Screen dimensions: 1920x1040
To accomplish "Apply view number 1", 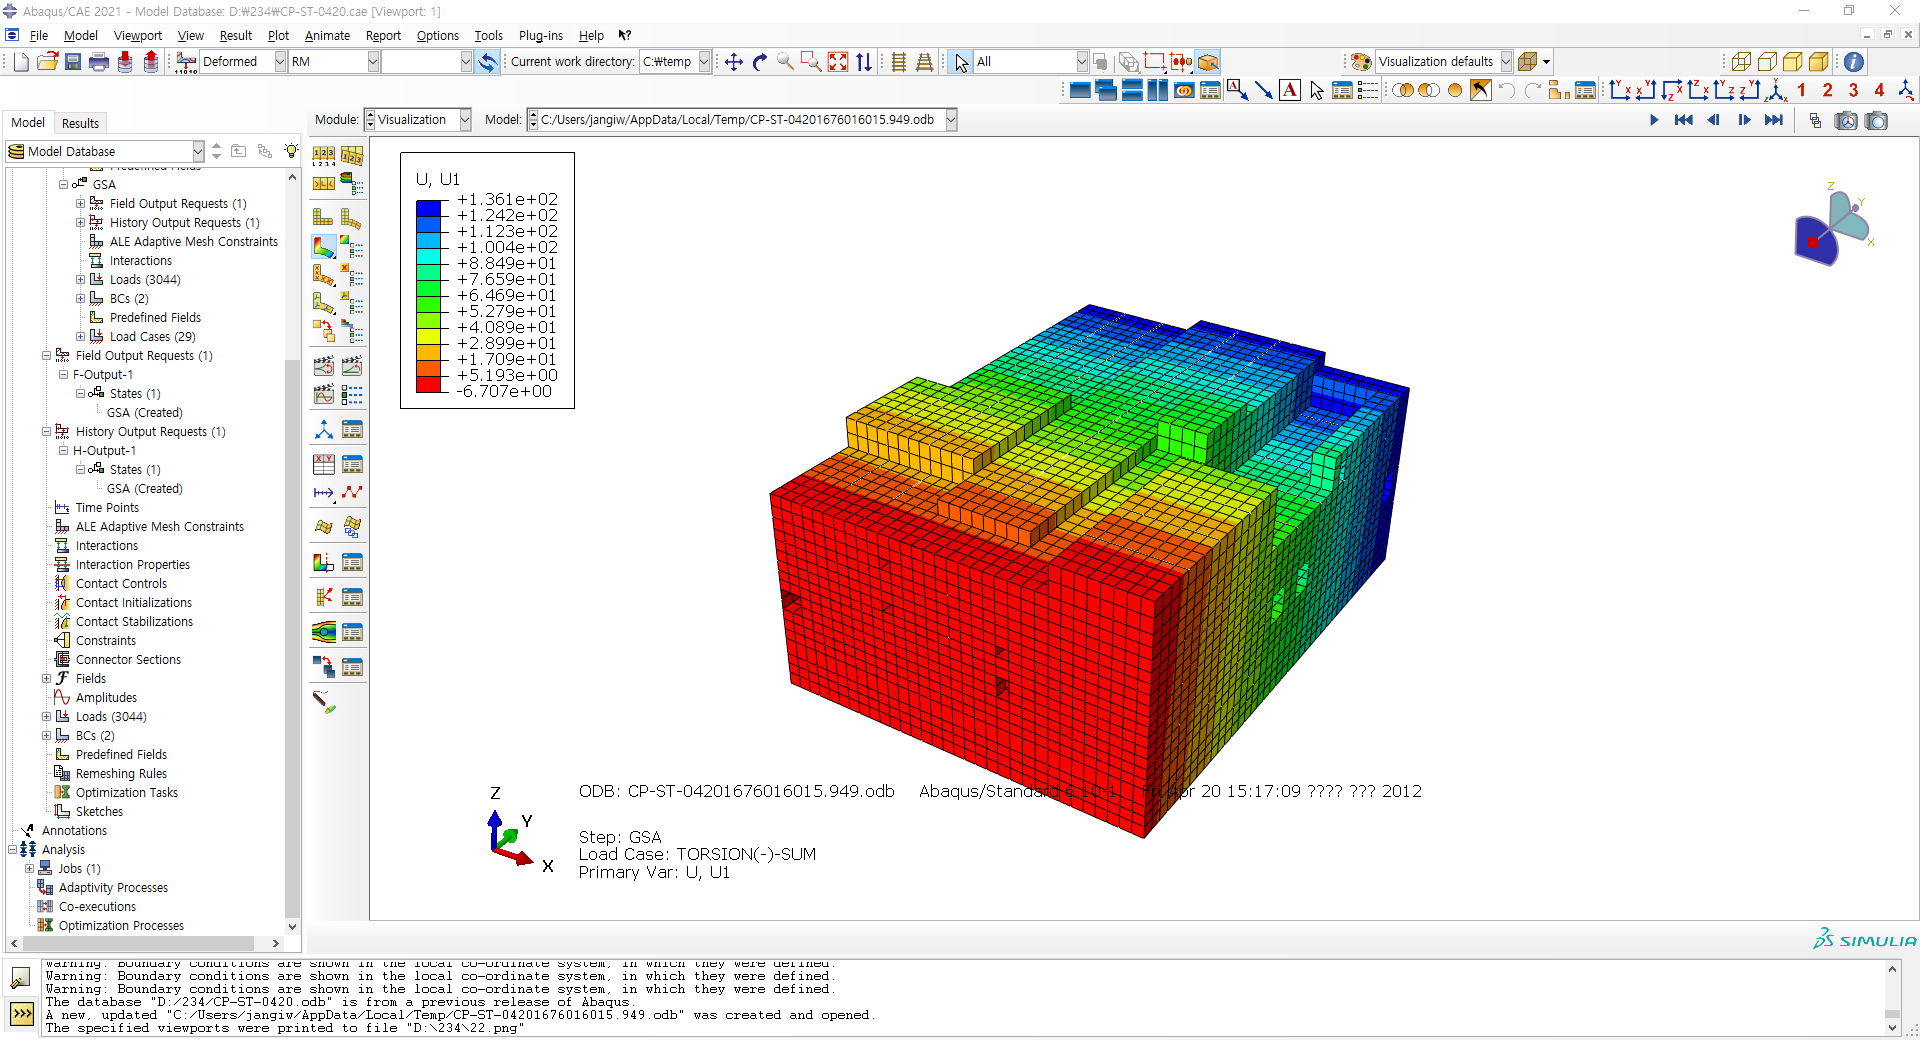I will tap(1802, 91).
